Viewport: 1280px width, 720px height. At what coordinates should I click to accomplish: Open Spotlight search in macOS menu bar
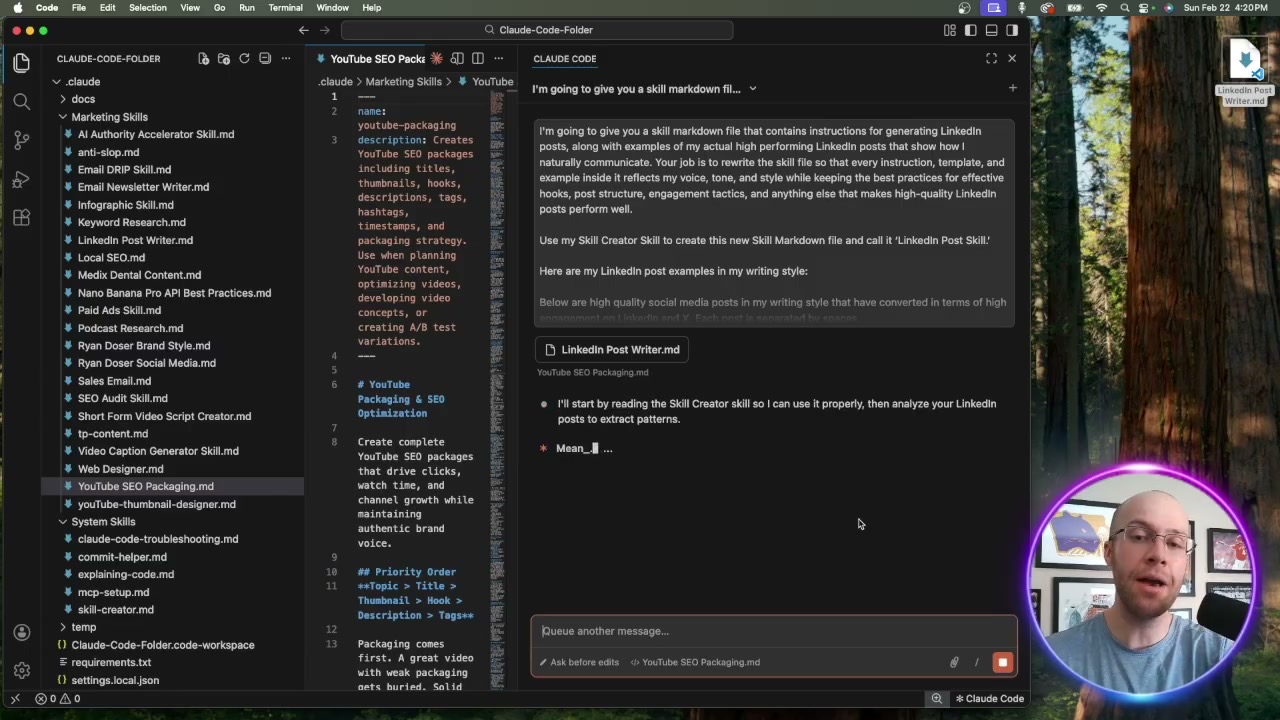click(1125, 8)
